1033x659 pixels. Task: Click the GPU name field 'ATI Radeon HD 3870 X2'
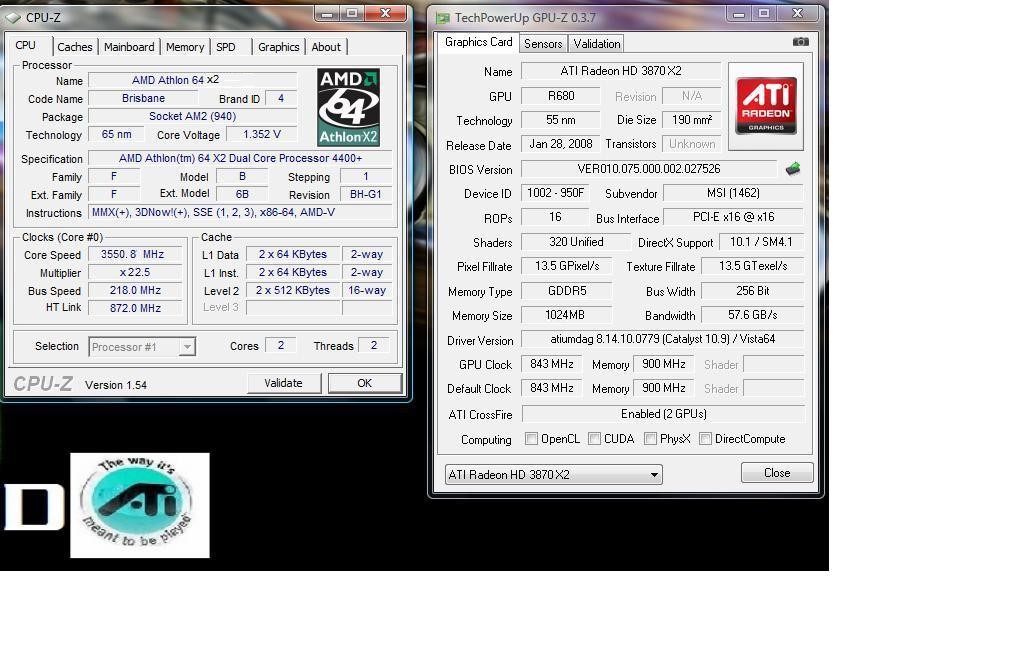(x=621, y=71)
